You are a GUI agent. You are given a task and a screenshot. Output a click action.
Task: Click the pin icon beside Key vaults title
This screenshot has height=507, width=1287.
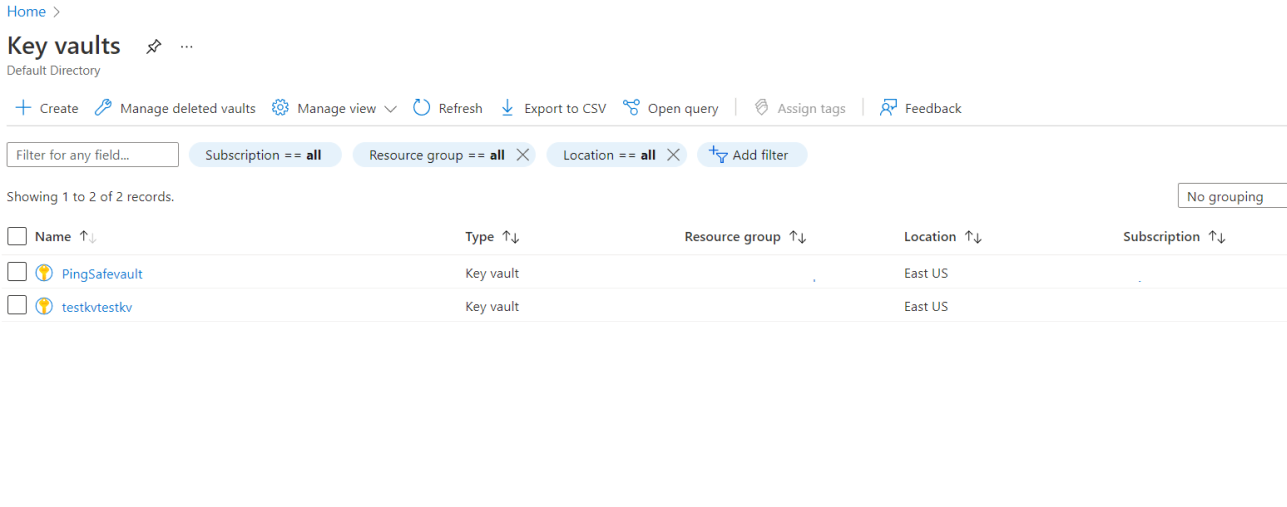pos(153,46)
